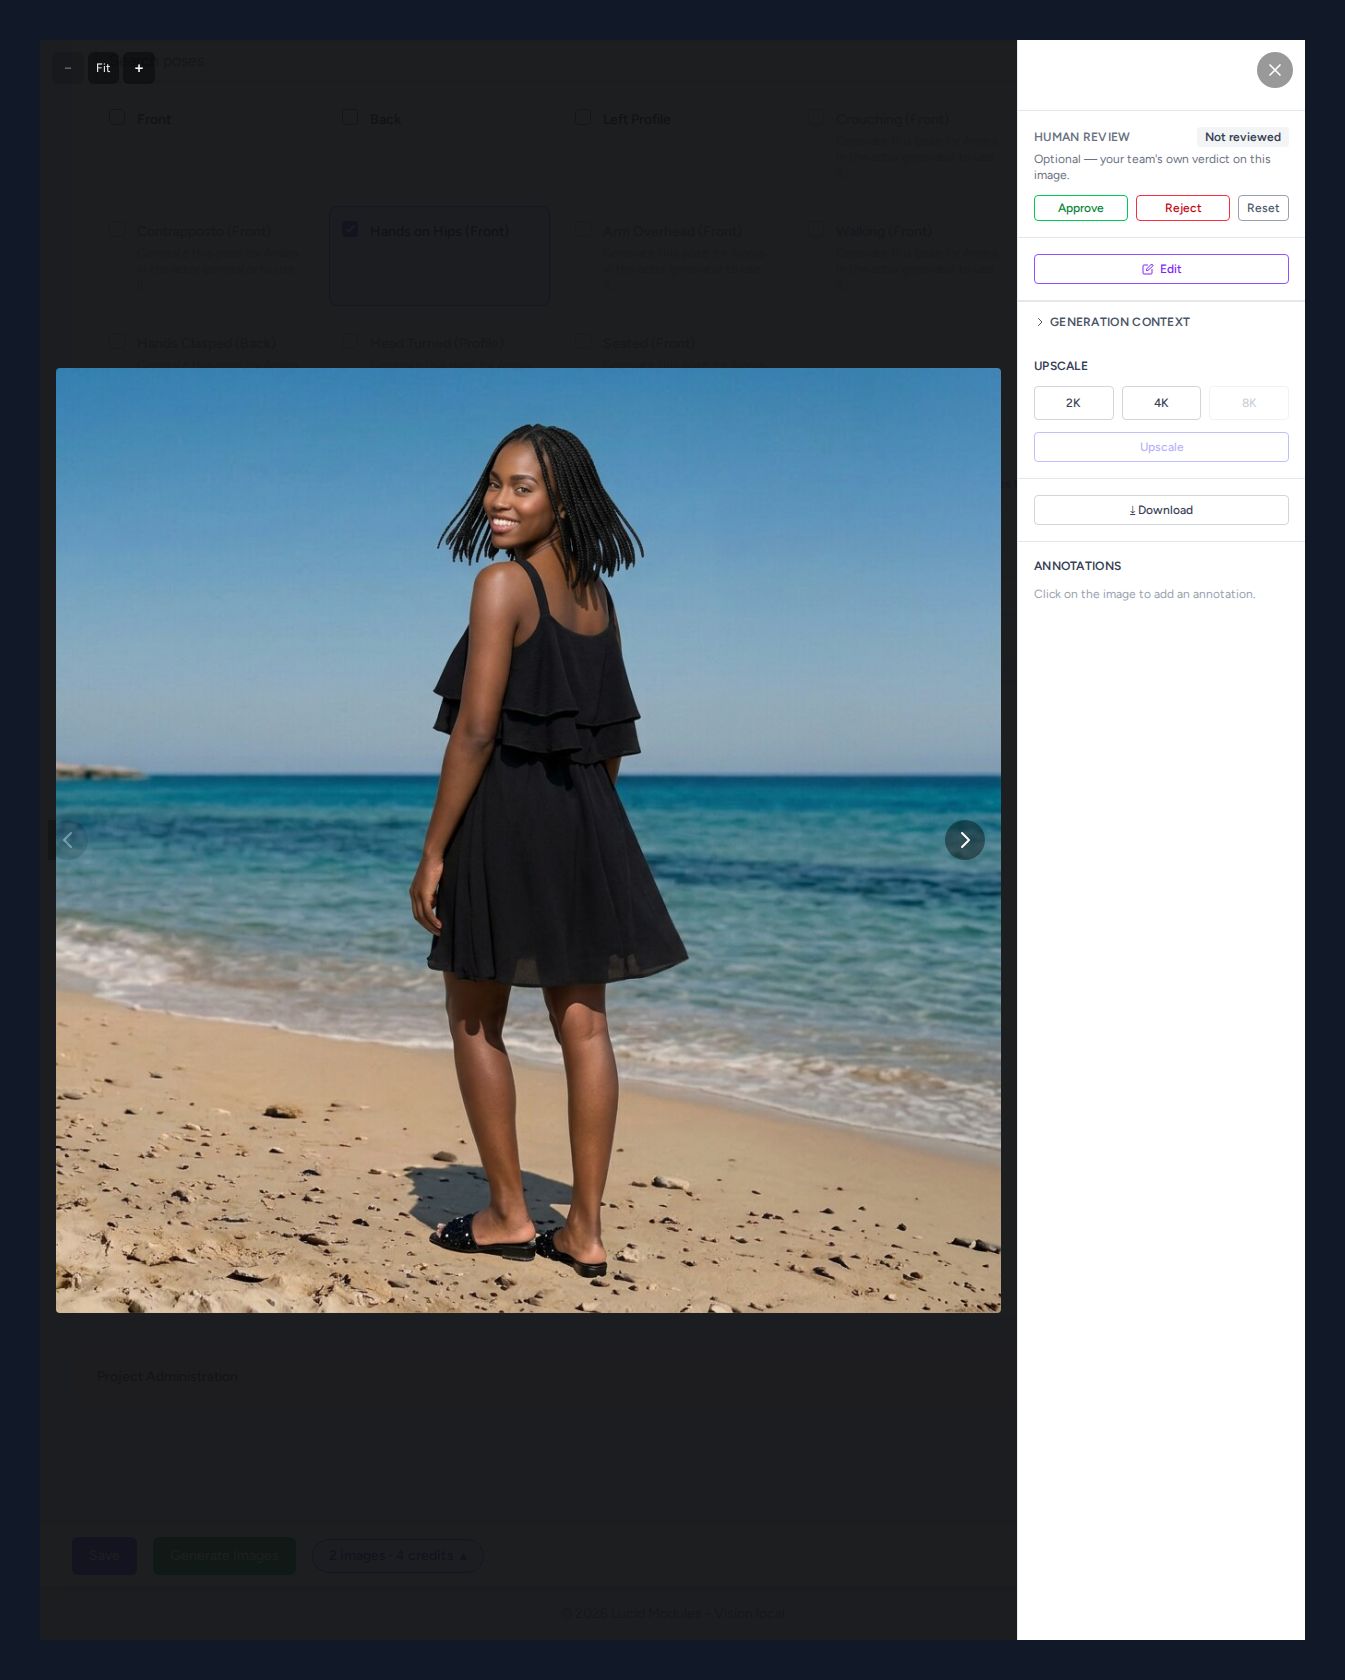Image resolution: width=1345 pixels, height=1680 pixels.
Task: Toggle the Left Profile pose checkbox
Action: (582, 117)
